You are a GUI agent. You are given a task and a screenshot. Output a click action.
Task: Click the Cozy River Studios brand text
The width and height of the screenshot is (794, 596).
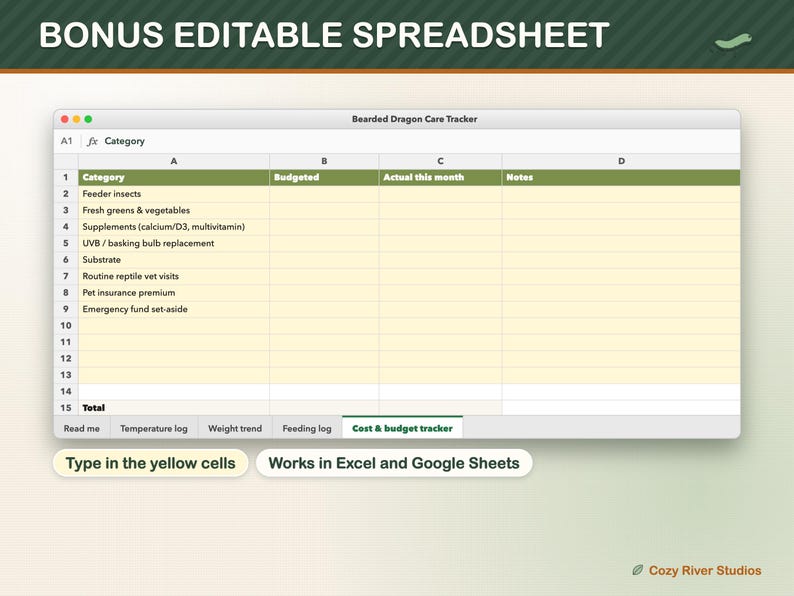pos(705,571)
